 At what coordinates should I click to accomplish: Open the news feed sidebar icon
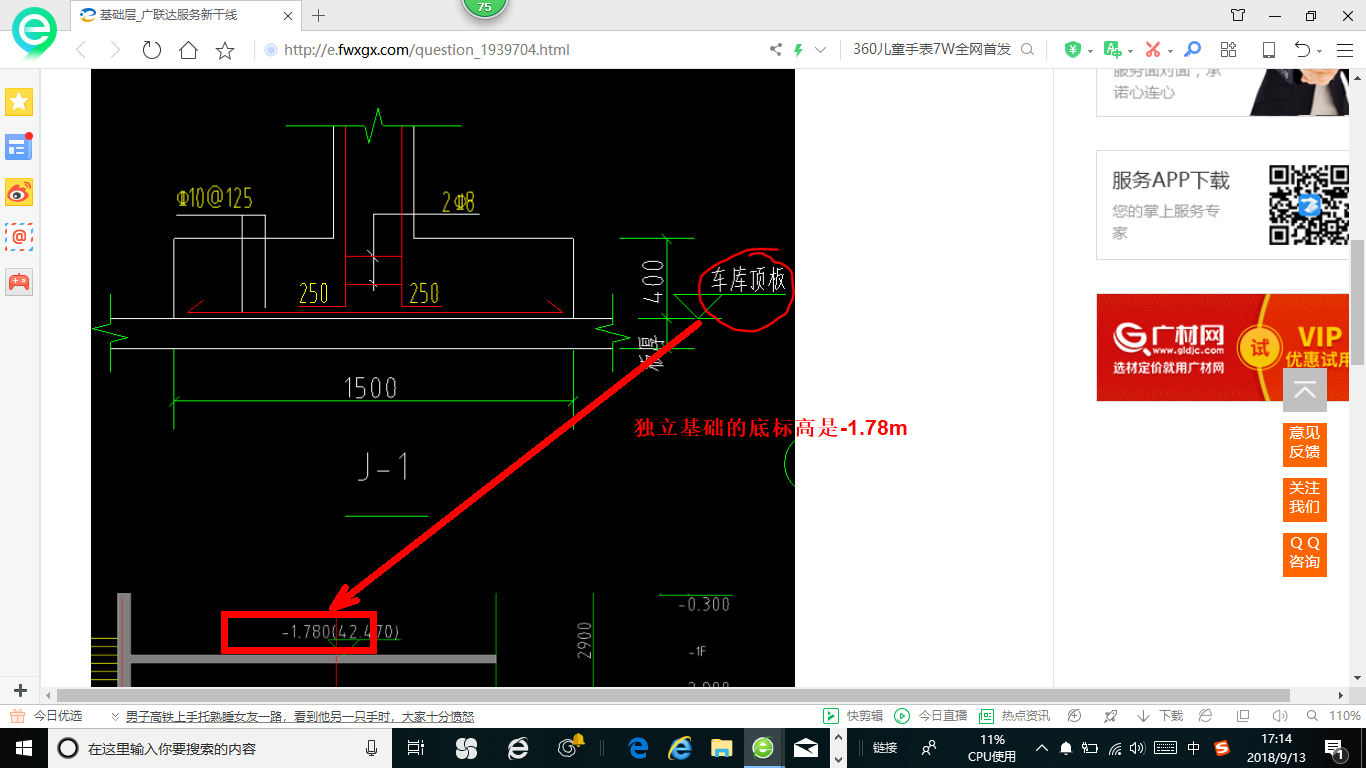coord(19,146)
